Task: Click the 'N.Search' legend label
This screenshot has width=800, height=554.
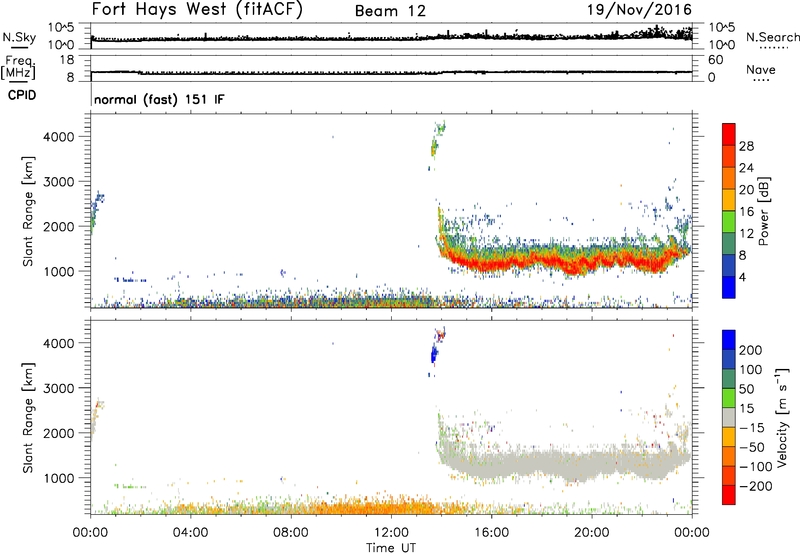Action: pos(772,37)
